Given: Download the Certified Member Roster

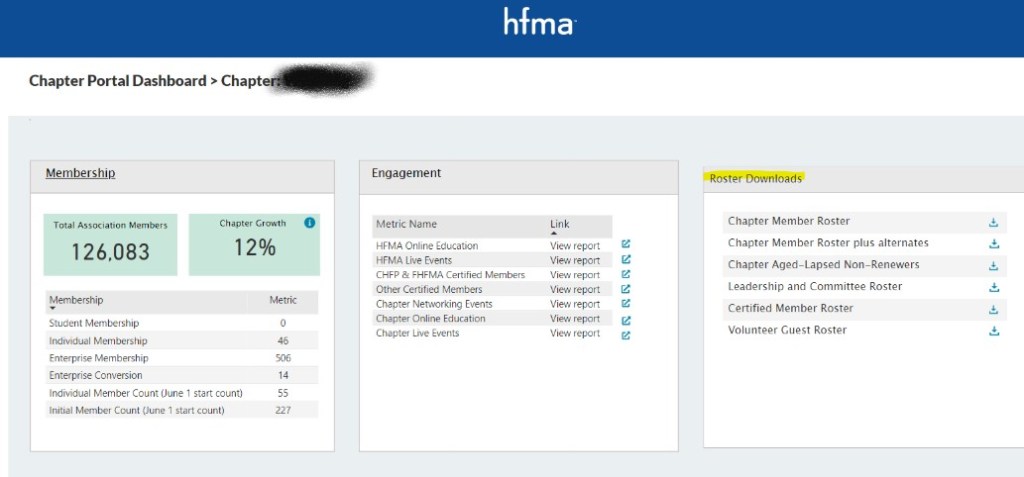Looking at the screenshot, I should [993, 309].
